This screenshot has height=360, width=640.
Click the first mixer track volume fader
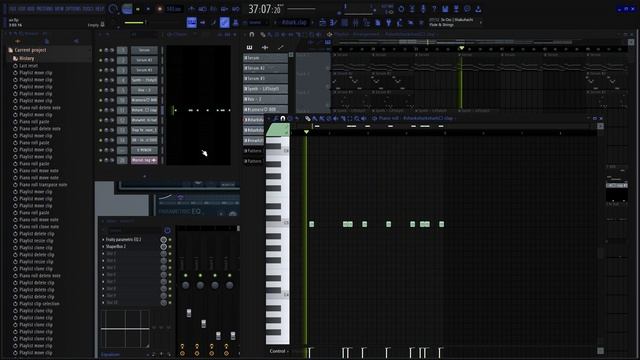coord(189,313)
